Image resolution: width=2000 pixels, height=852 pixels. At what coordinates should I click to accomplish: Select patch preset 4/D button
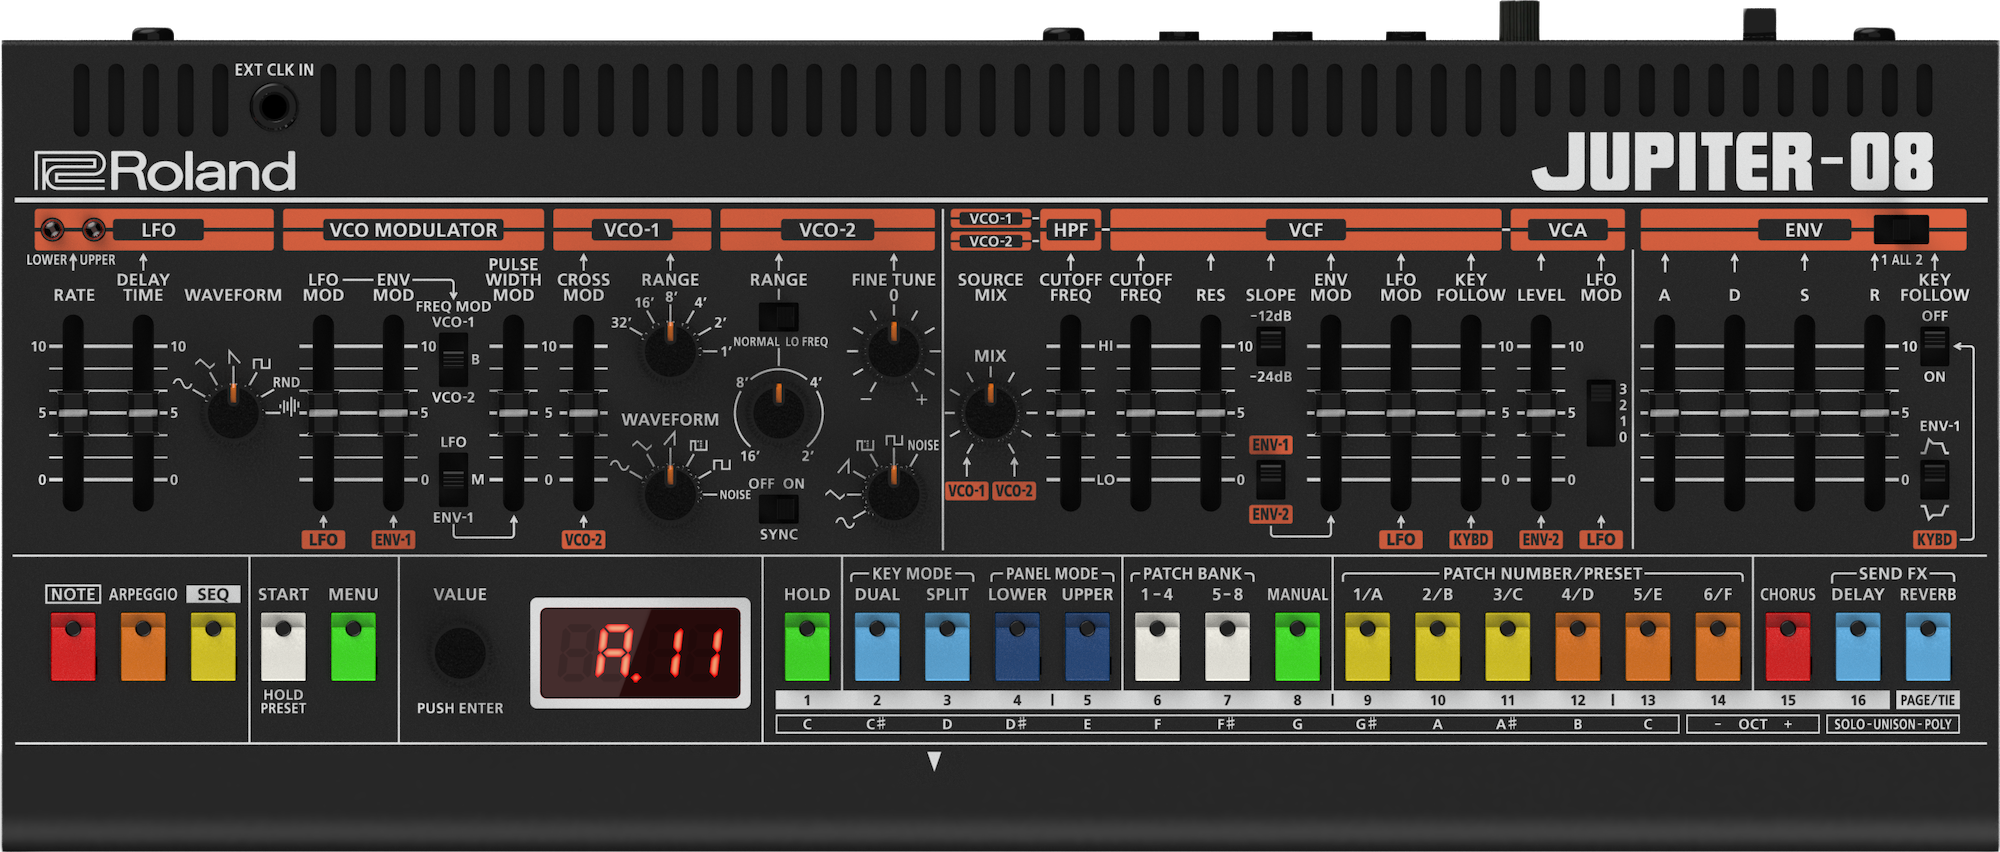(1577, 646)
